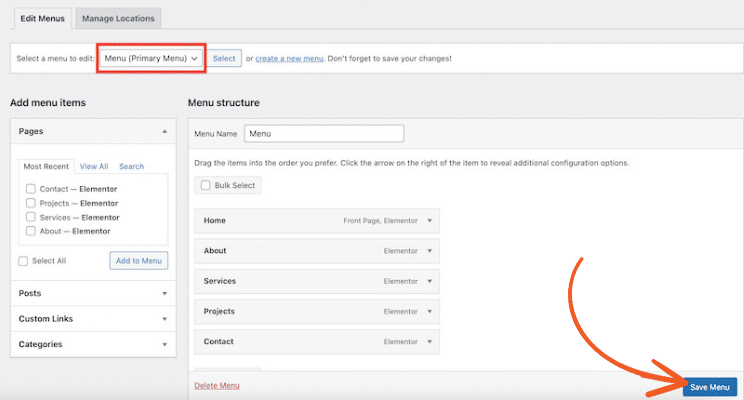744x400 pixels.
Task: Click the Menu structure heading
Action: [223, 102]
